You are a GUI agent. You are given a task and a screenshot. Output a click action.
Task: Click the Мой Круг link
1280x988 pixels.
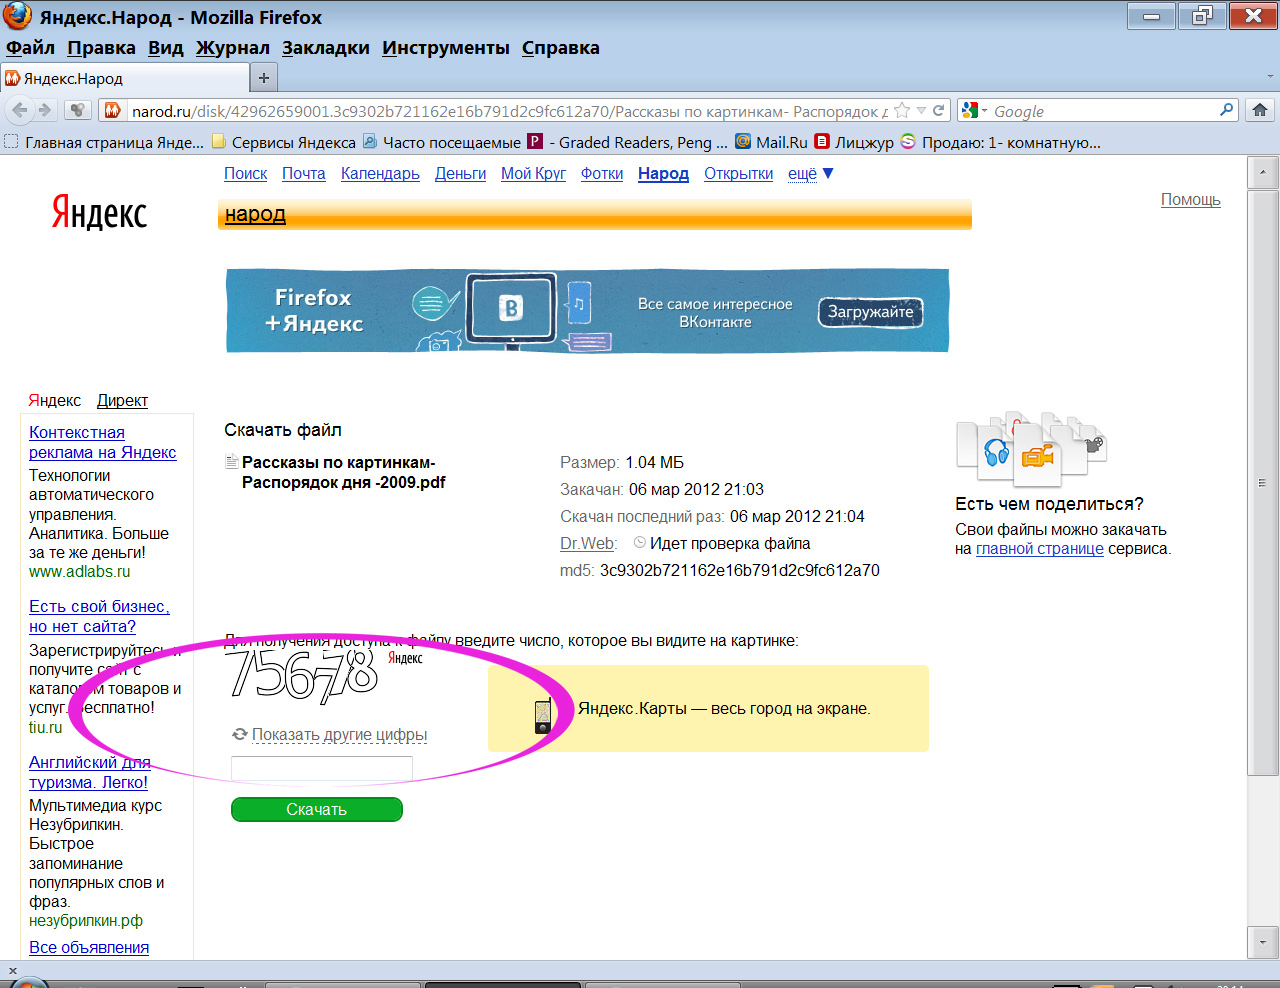[533, 174]
